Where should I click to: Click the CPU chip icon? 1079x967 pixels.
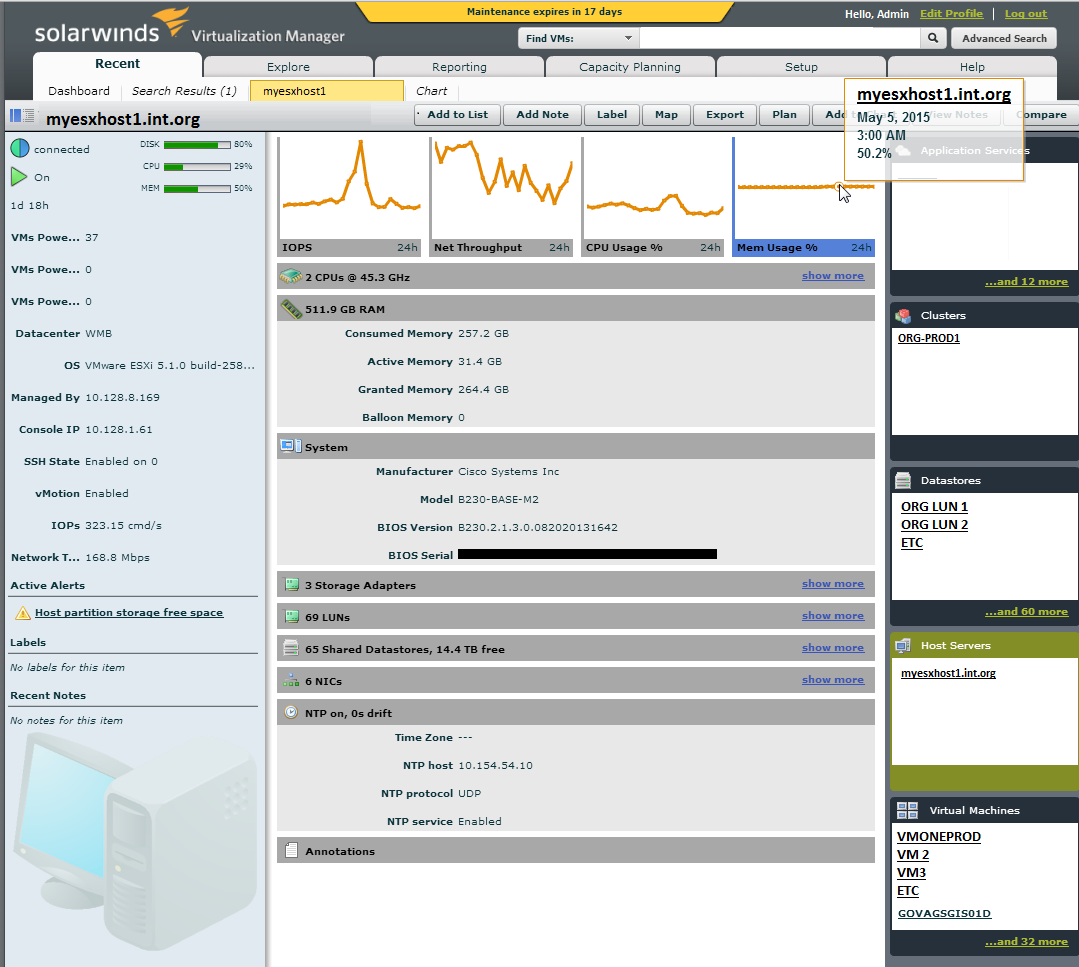[x=291, y=277]
